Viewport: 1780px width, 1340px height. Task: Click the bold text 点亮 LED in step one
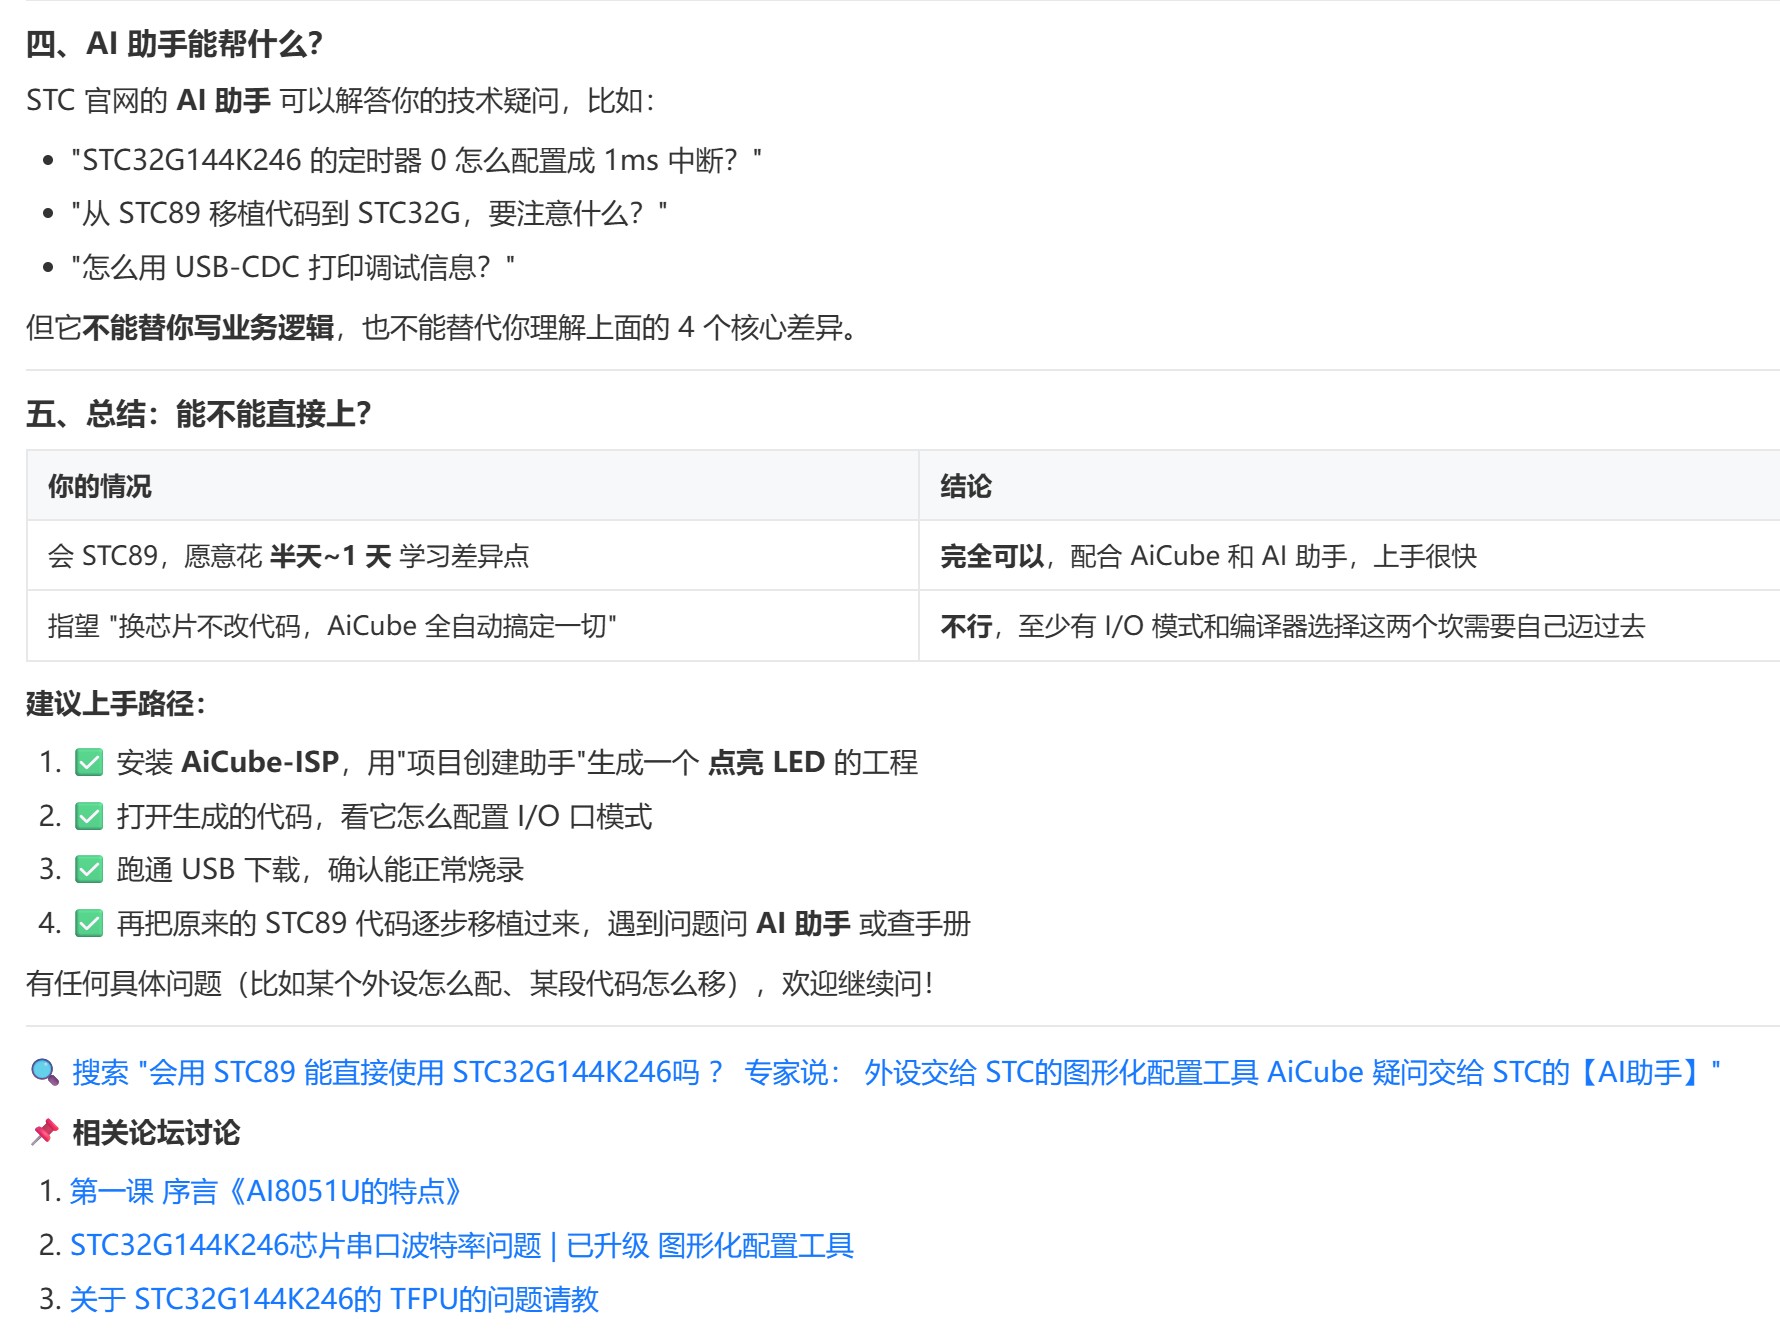pyautogui.click(x=766, y=763)
